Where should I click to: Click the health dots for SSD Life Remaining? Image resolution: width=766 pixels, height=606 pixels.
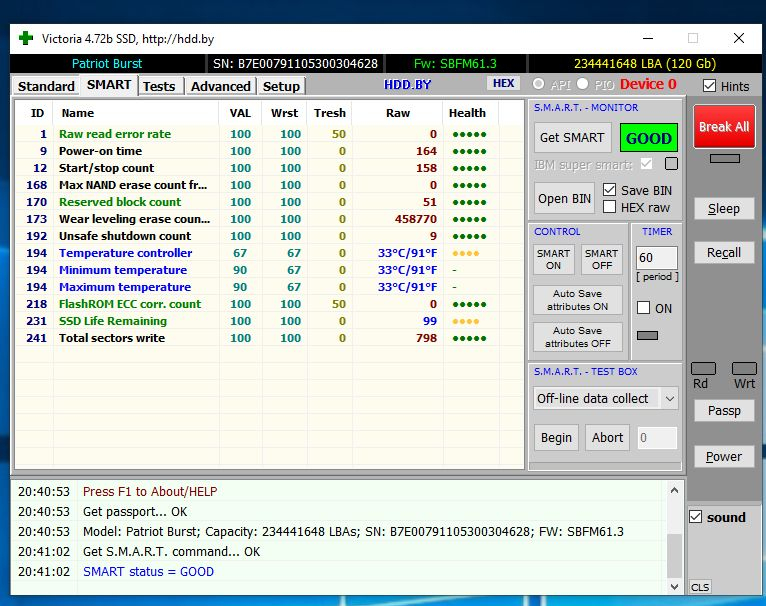pos(467,321)
